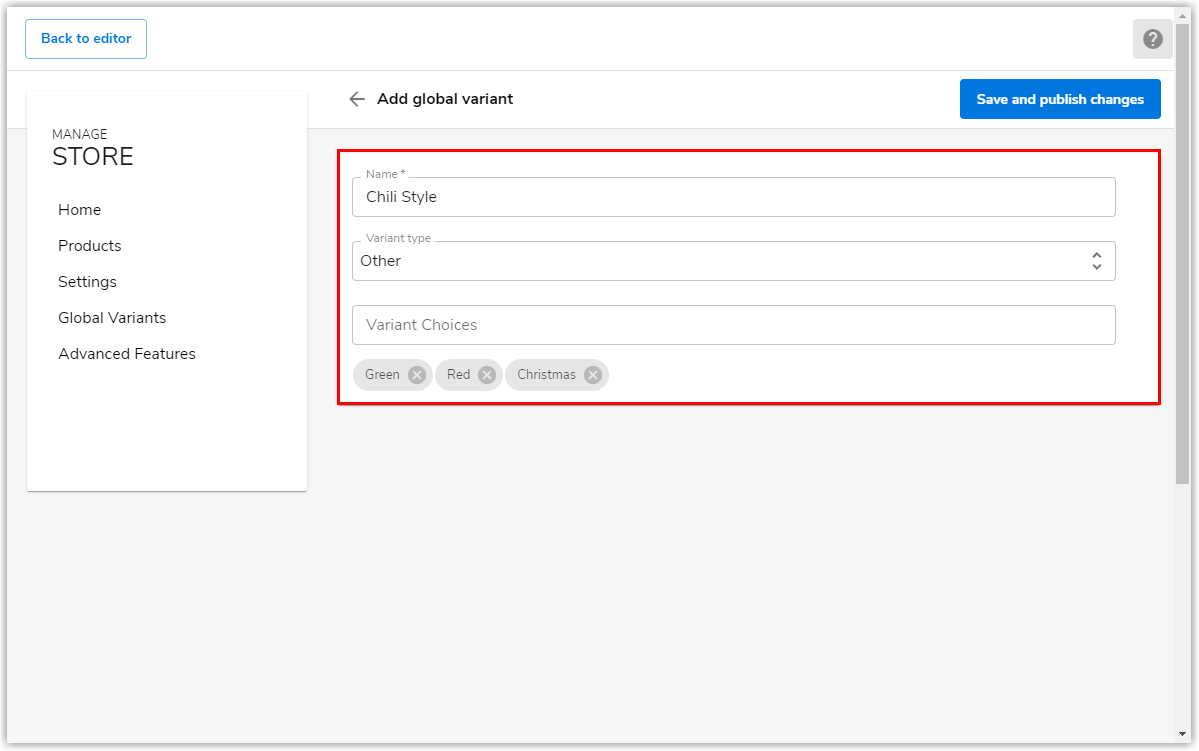
Task: Open Products in store menu
Action: click(89, 245)
